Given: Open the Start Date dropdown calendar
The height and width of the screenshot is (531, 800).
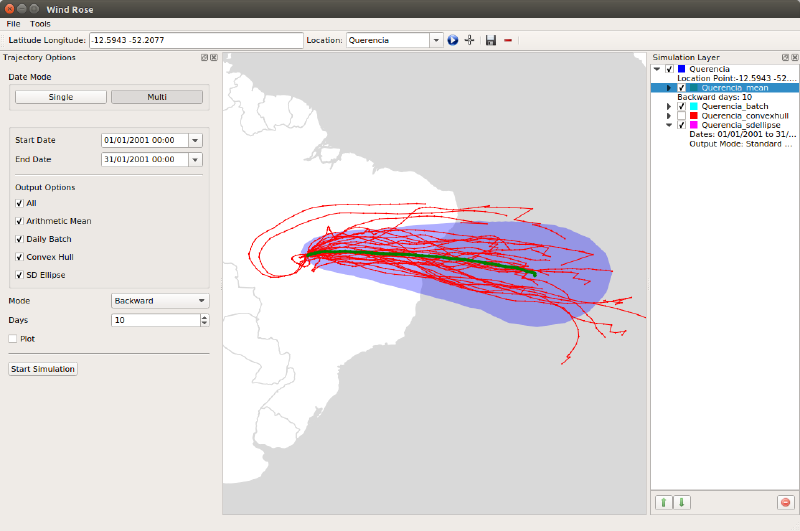Looking at the screenshot, I should pyautogui.click(x=195, y=141).
